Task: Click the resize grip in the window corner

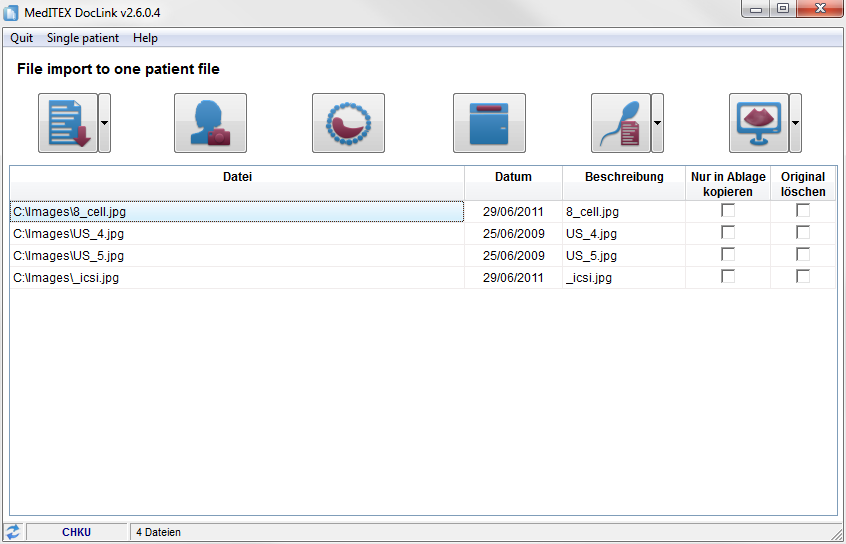Action: pos(836,533)
